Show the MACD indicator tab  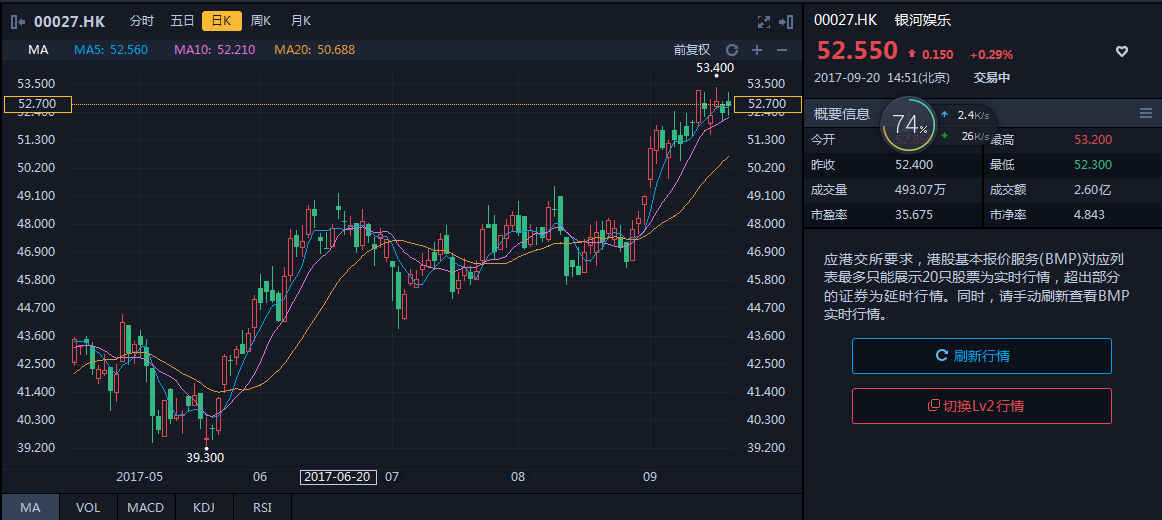146,508
